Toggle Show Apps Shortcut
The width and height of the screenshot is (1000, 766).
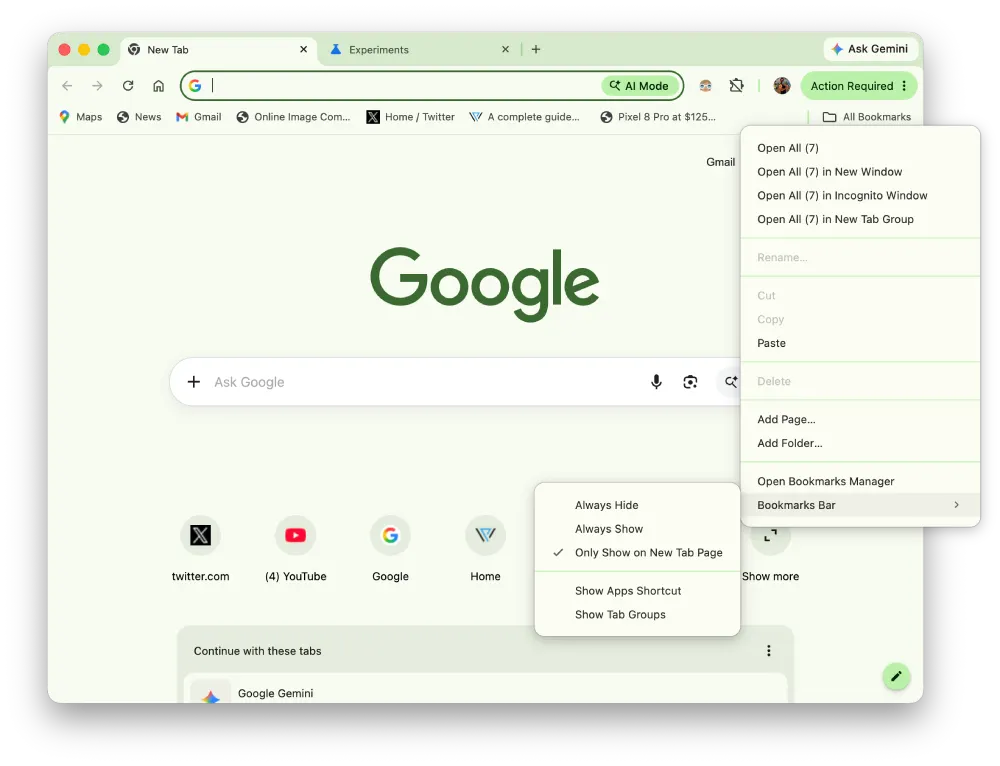pos(637,591)
